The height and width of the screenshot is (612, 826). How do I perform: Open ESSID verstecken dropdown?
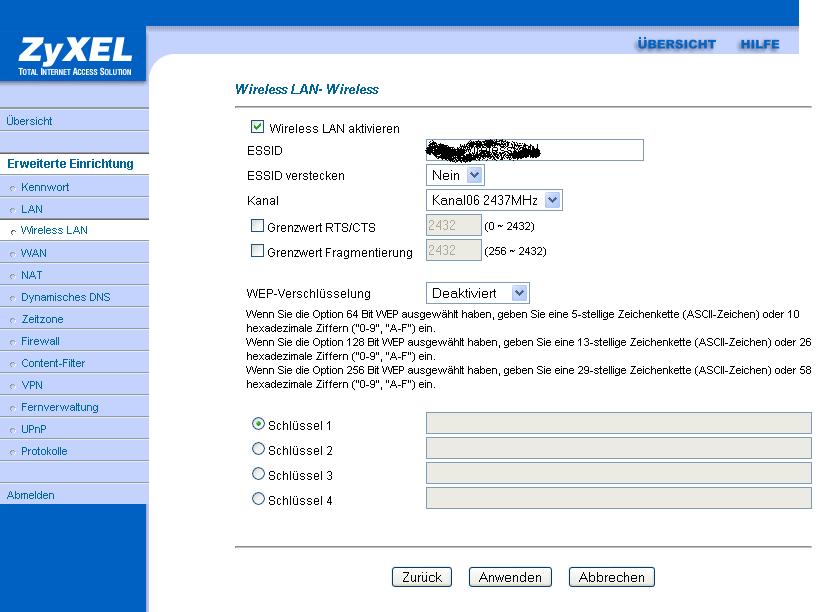[x=455, y=175]
